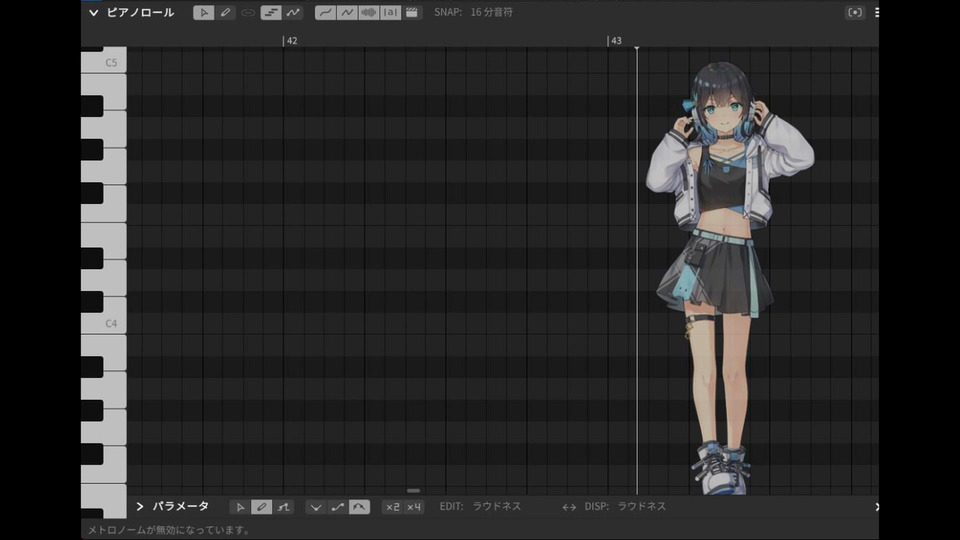The image size is (960, 540).
Task: Open EDIT ラウドネス parameter dropdown
Action: pos(481,506)
